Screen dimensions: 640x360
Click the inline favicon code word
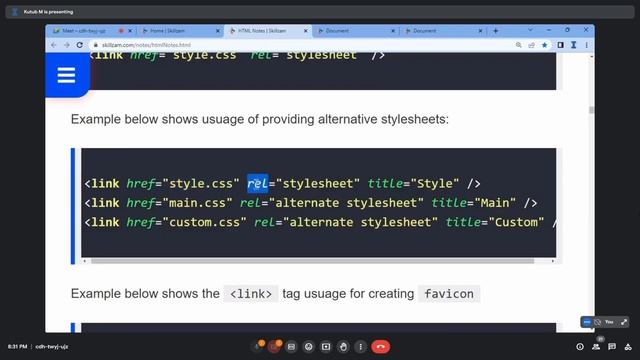click(x=449, y=293)
